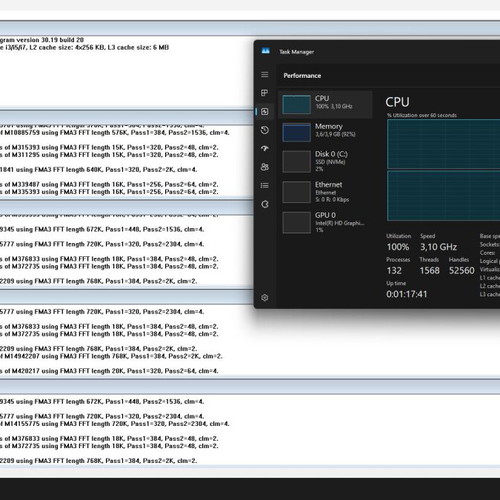Select the CPU performance entry
This screenshot has height=500, width=500.
click(x=326, y=104)
